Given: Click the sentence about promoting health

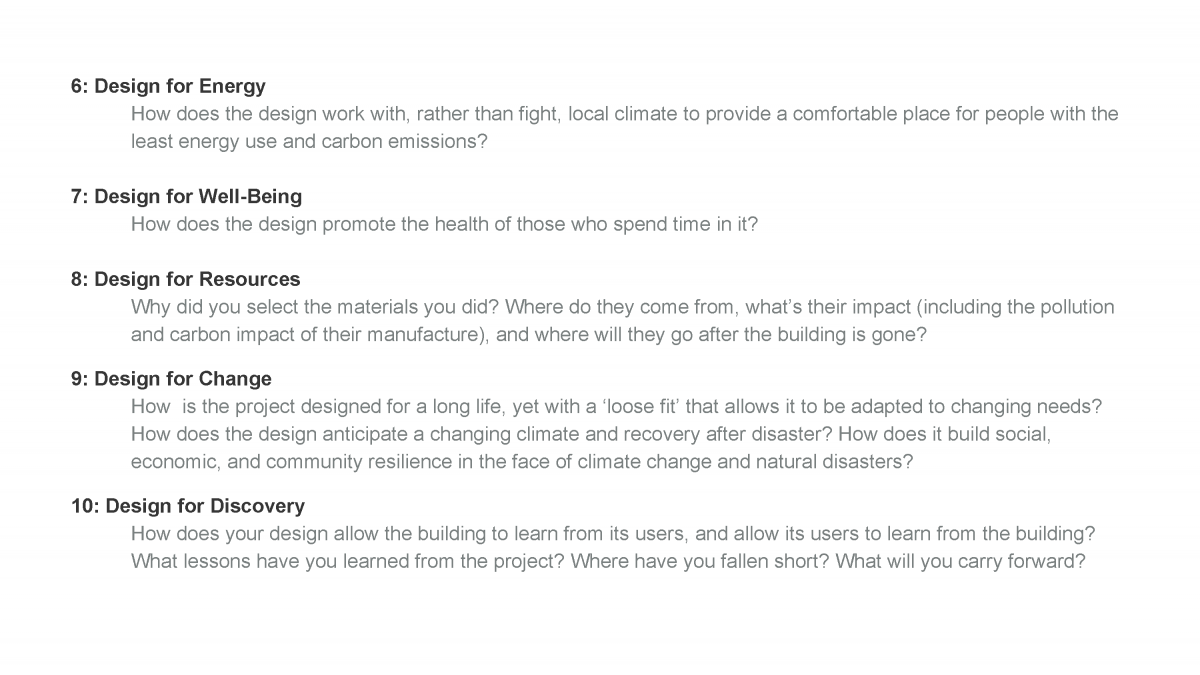Looking at the screenshot, I should (x=445, y=224).
